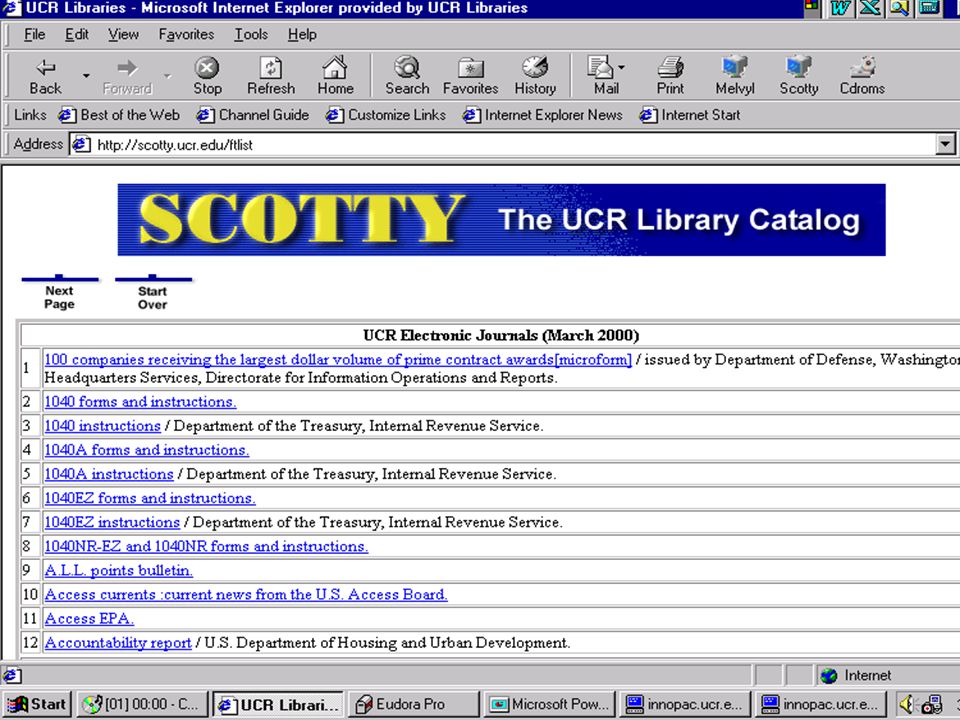960x720 pixels.
Task: Switch to the CD player taskbar item
Action: tap(143, 704)
